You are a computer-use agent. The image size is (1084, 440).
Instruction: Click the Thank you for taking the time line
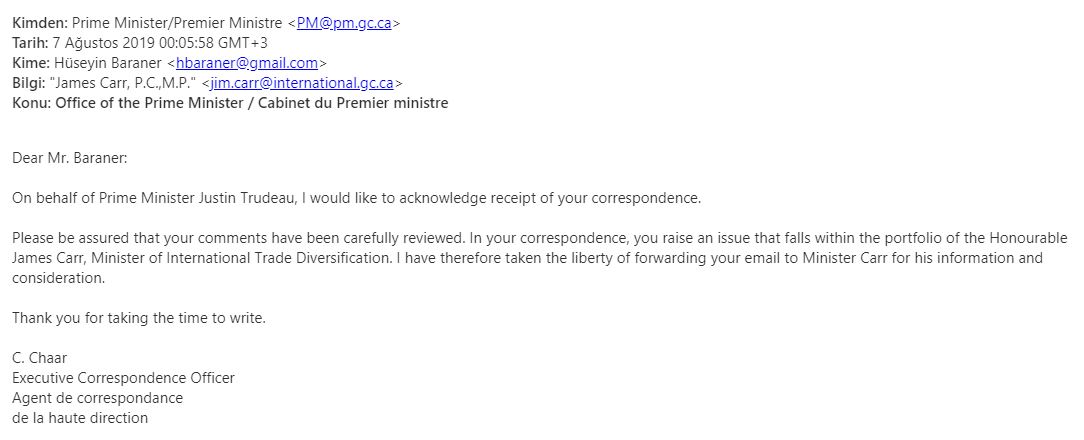[x=139, y=319]
